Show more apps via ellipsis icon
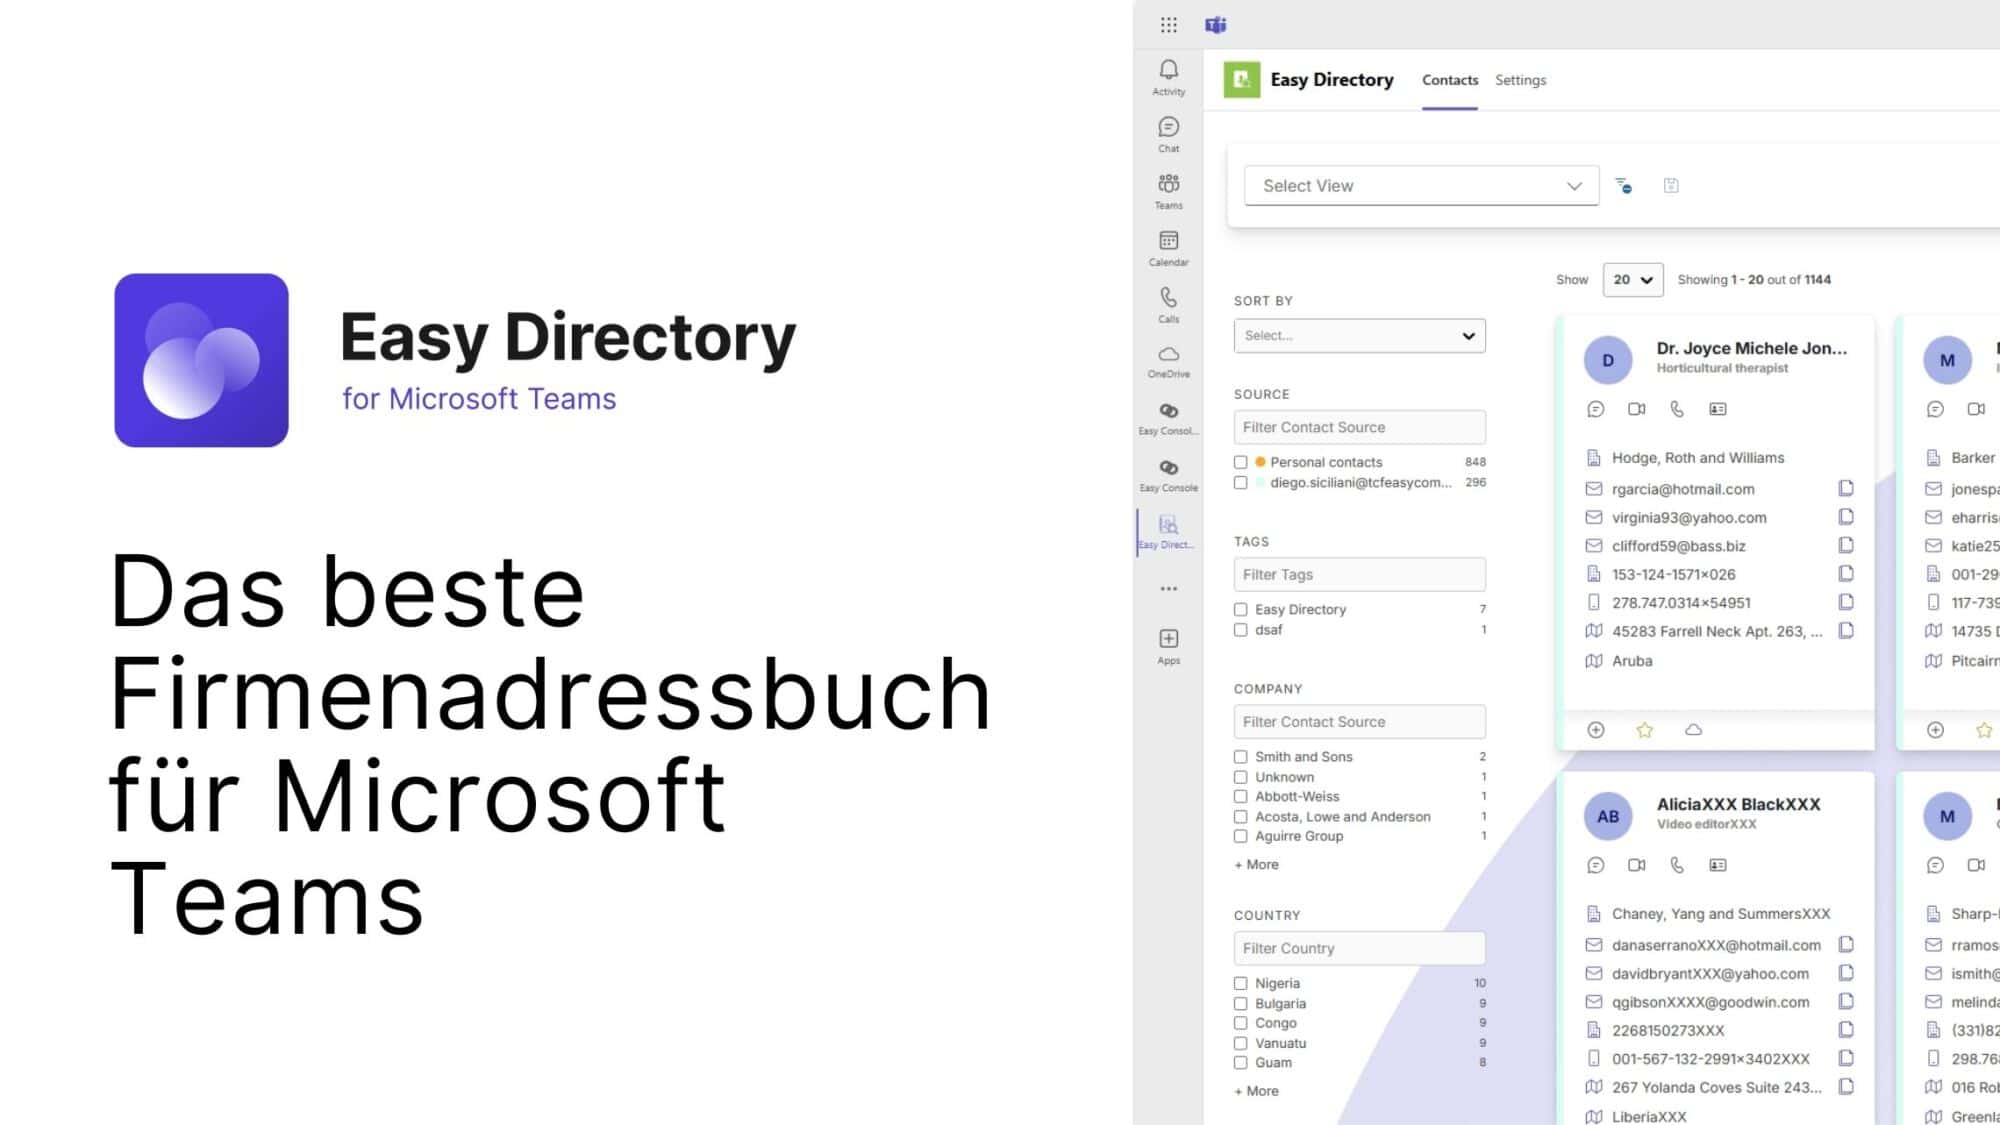The width and height of the screenshot is (2000, 1125). pyautogui.click(x=1168, y=589)
